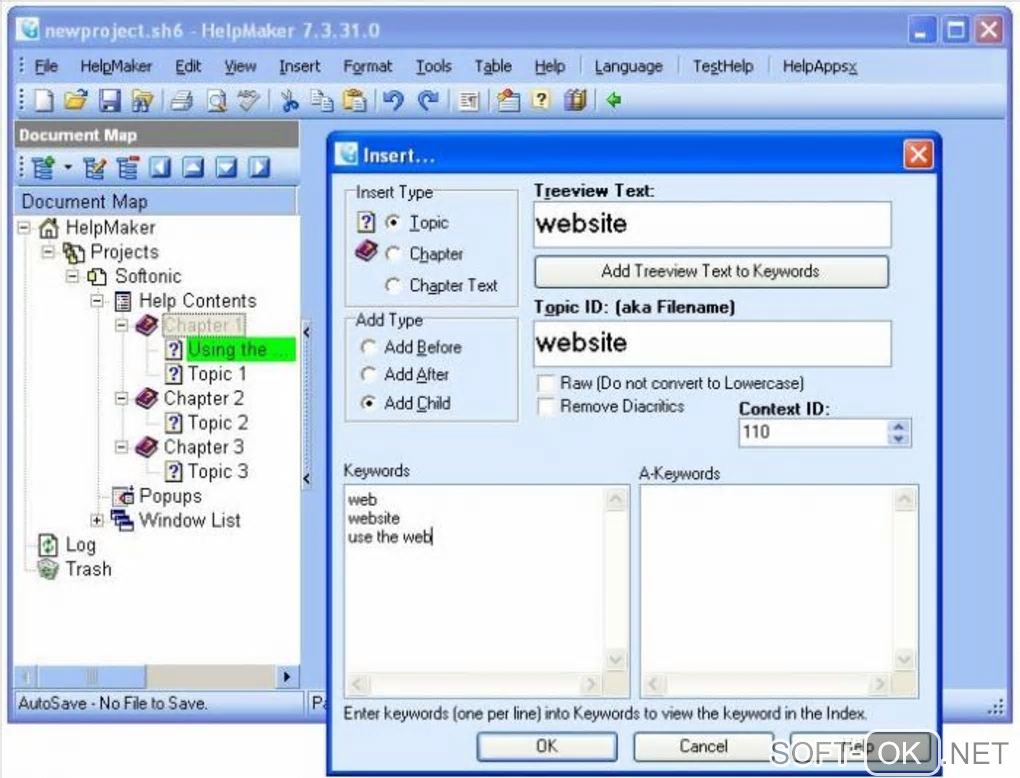Collapse the Chapter 1 node
Image resolution: width=1020 pixels, height=778 pixels.
[x=121, y=325]
